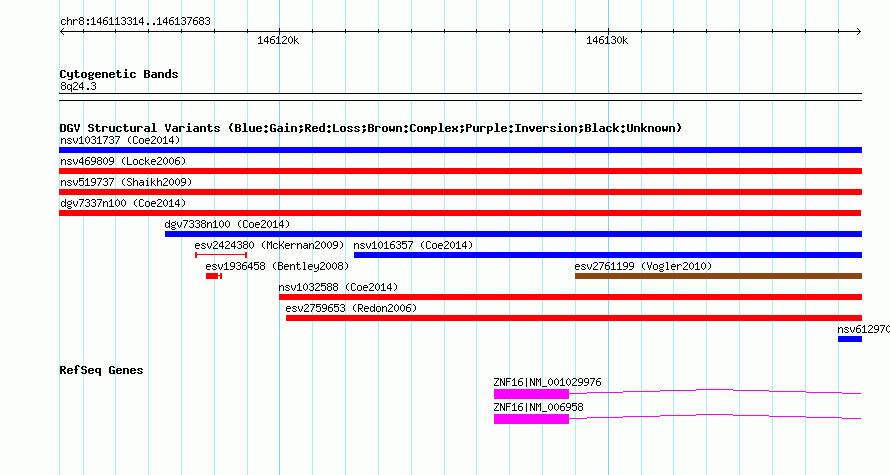Click the ZNF16|NM_001029976 gene label
This screenshot has height=475, width=890.
coord(548,382)
